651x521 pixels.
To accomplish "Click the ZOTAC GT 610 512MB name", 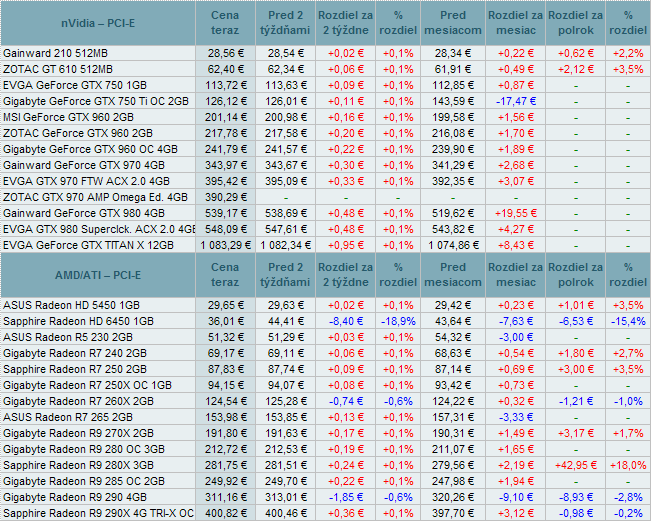I will click(58, 69).
